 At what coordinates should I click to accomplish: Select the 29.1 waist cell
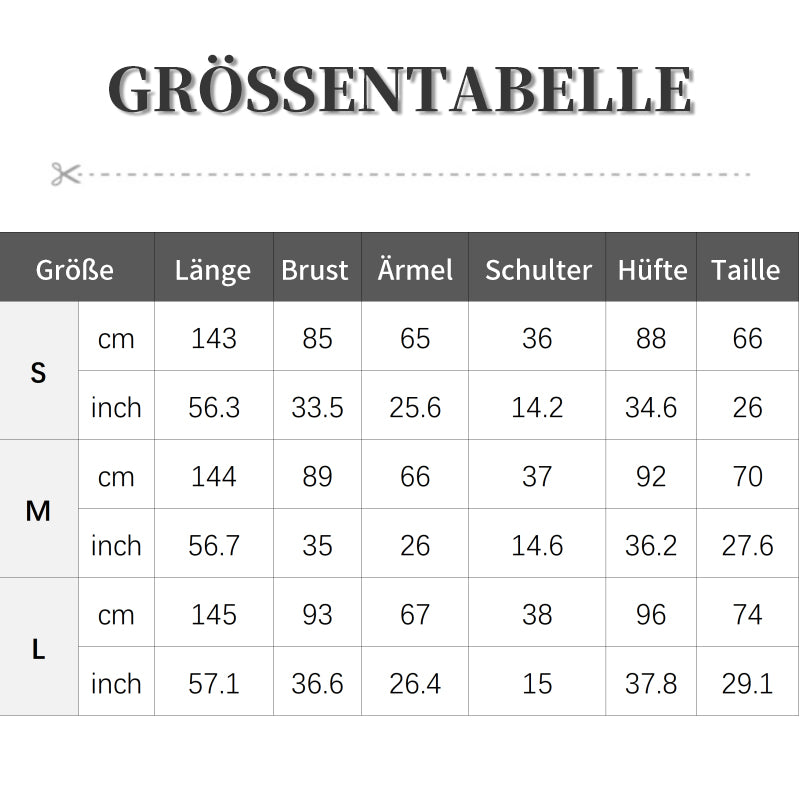747,683
